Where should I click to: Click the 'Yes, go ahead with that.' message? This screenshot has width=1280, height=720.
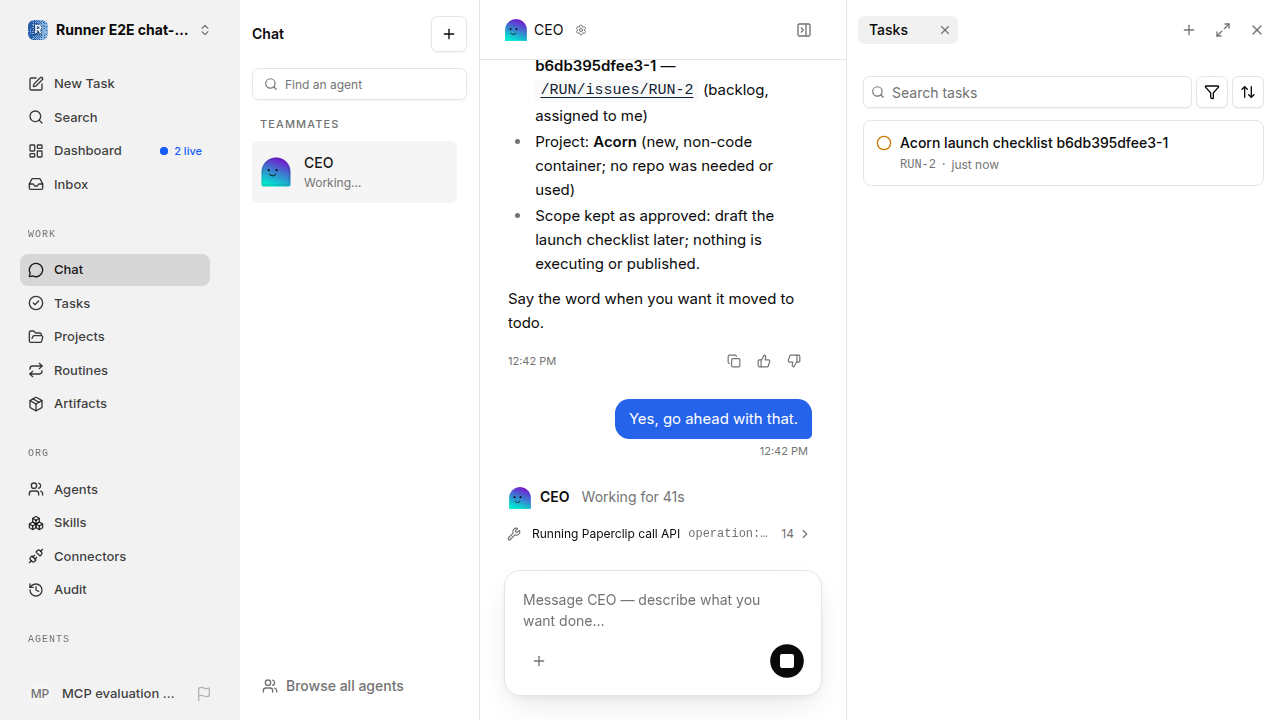click(713, 419)
